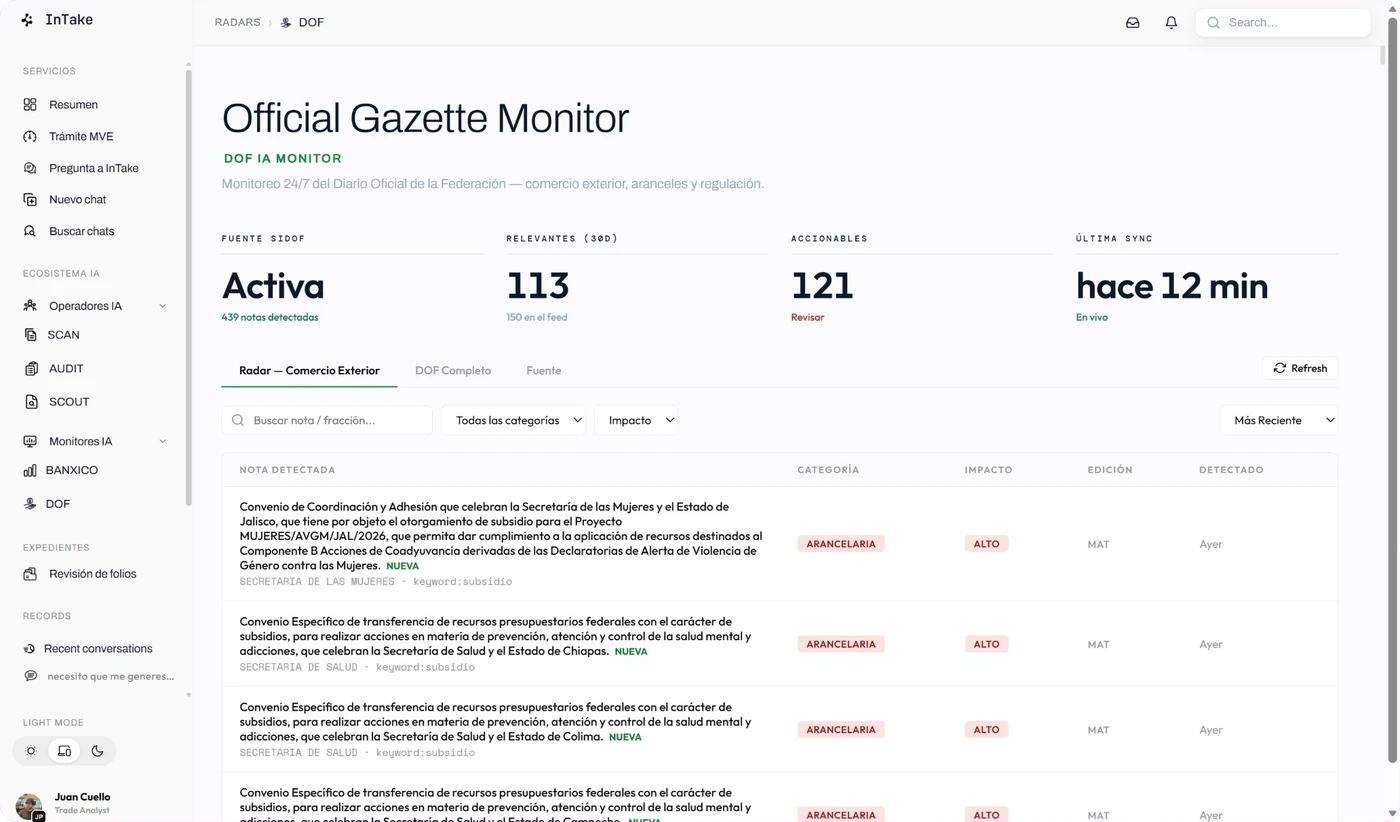The width and height of the screenshot is (1400, 822).
Task: Click the speech bubble icon beside necesito que me generes
Action: [x=31, y=676]
